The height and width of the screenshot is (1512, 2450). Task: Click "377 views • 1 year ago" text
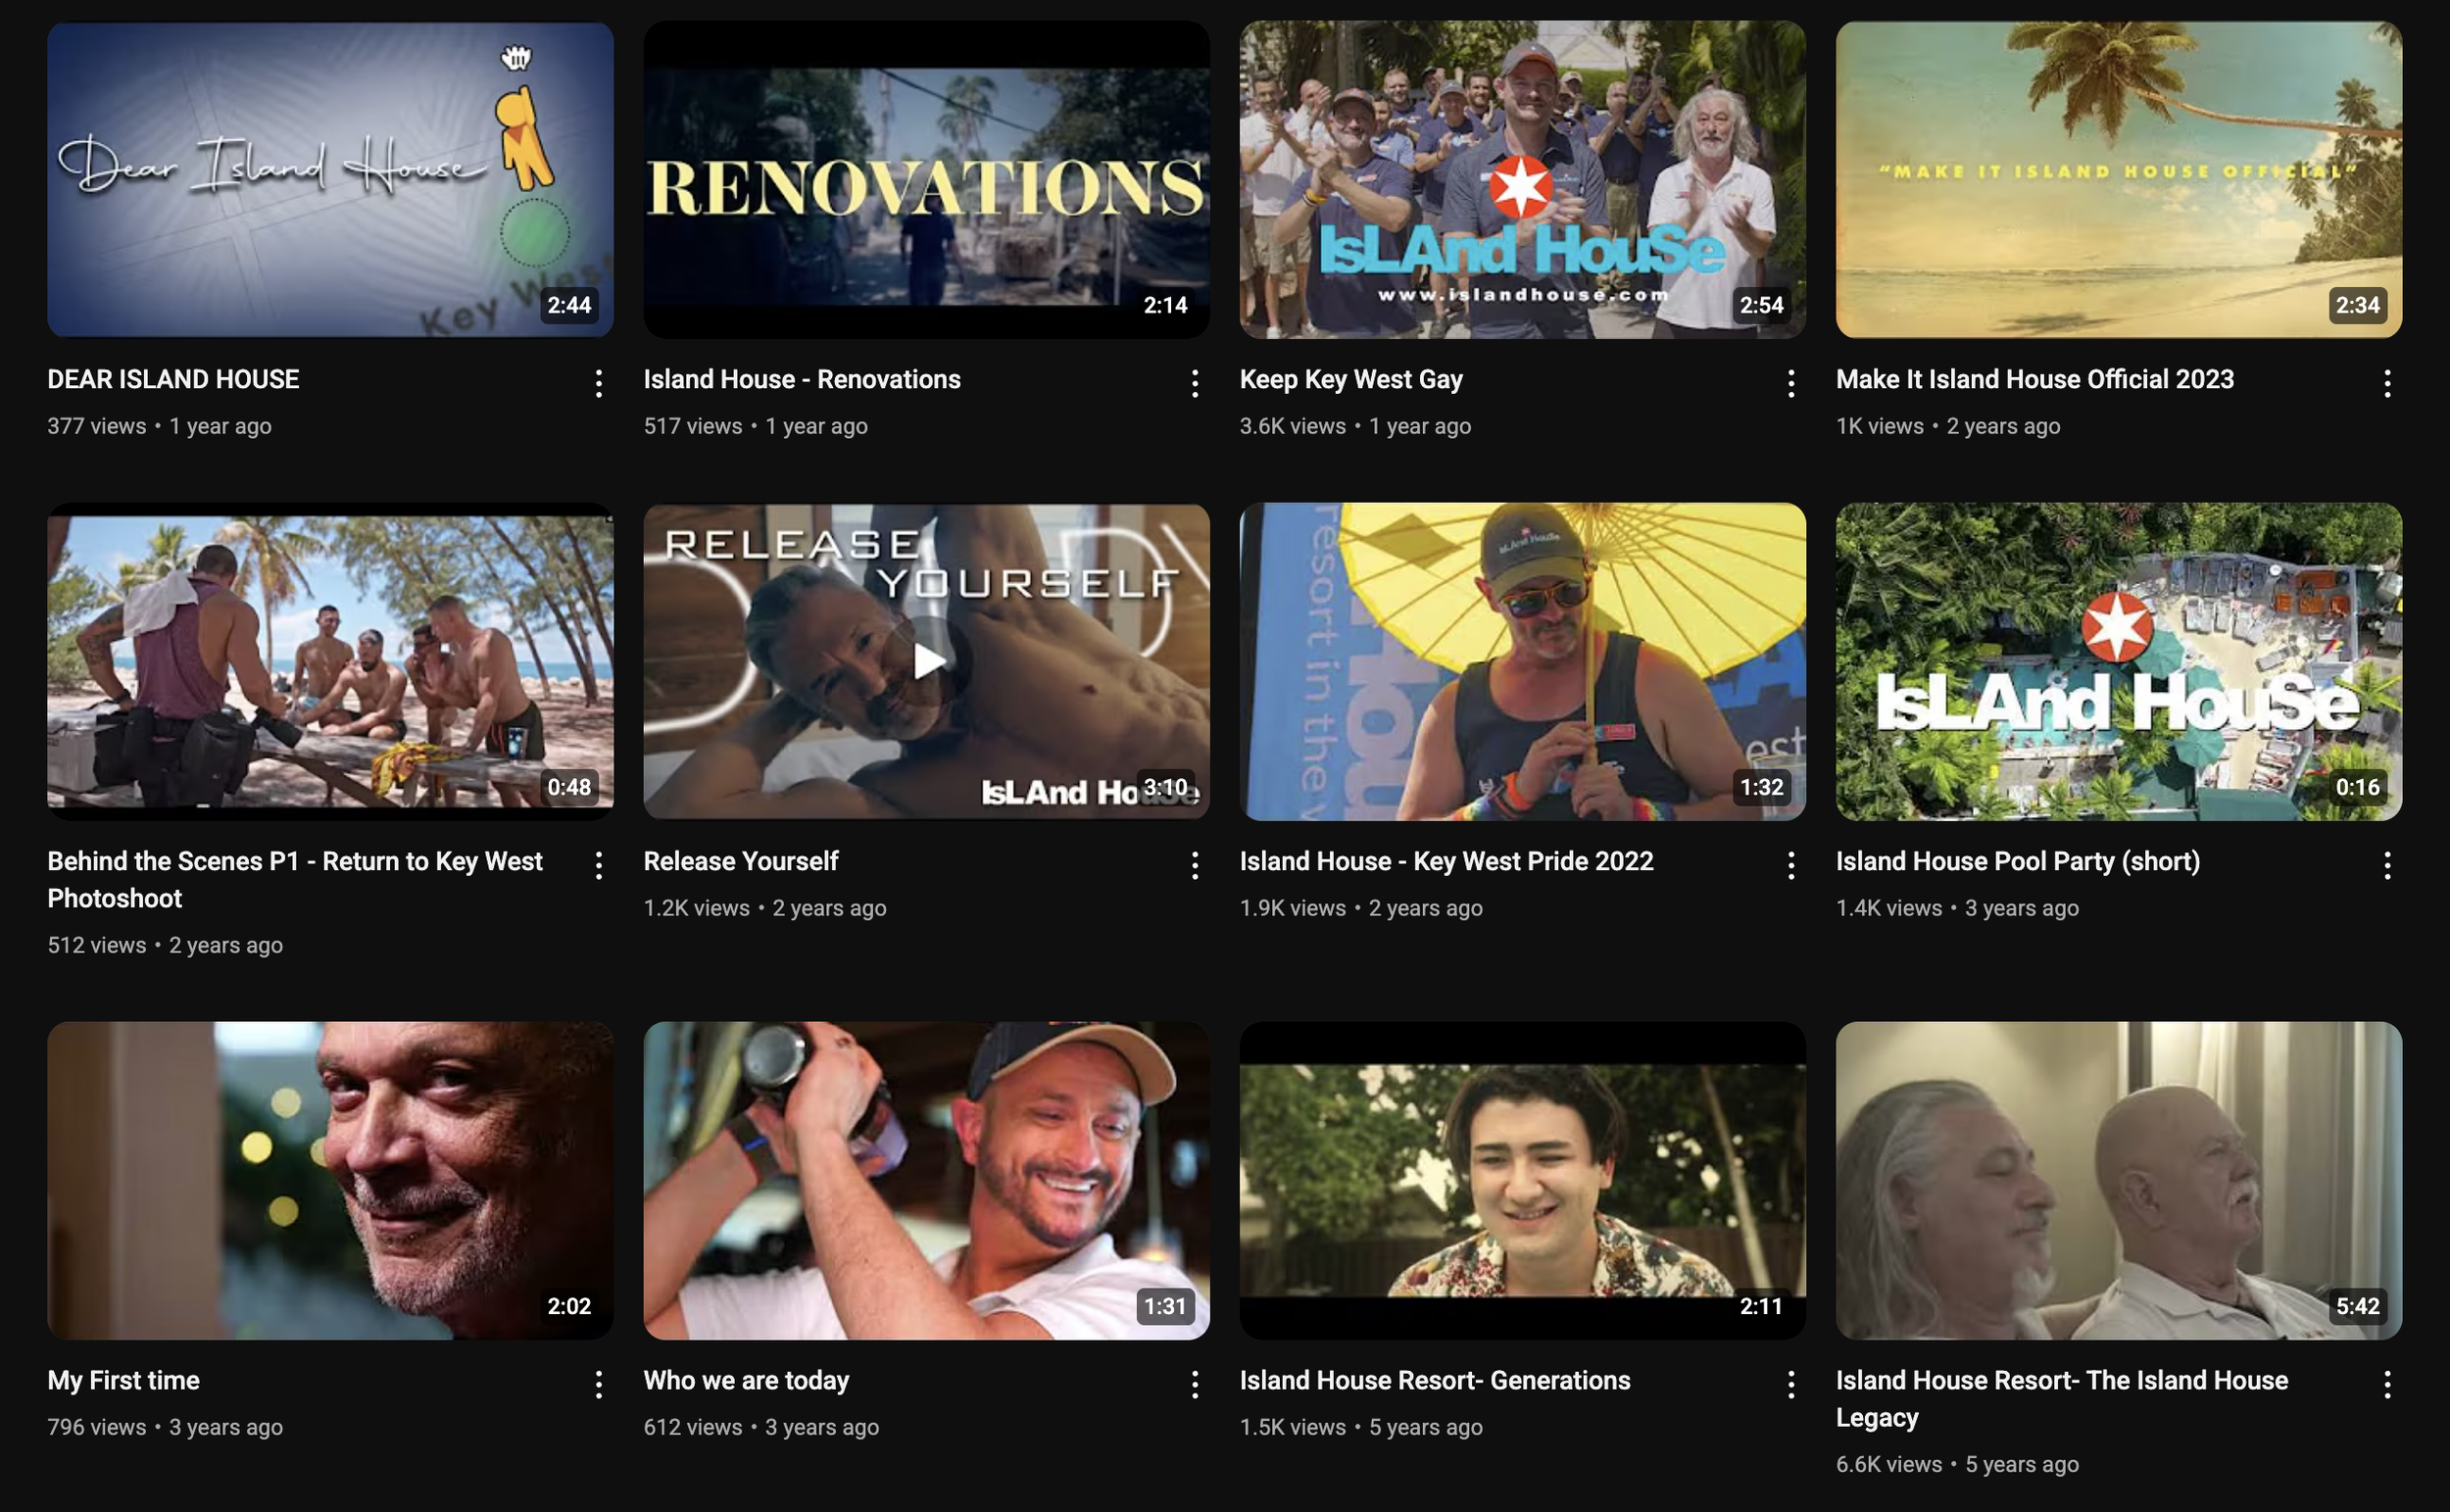(159, 426)
